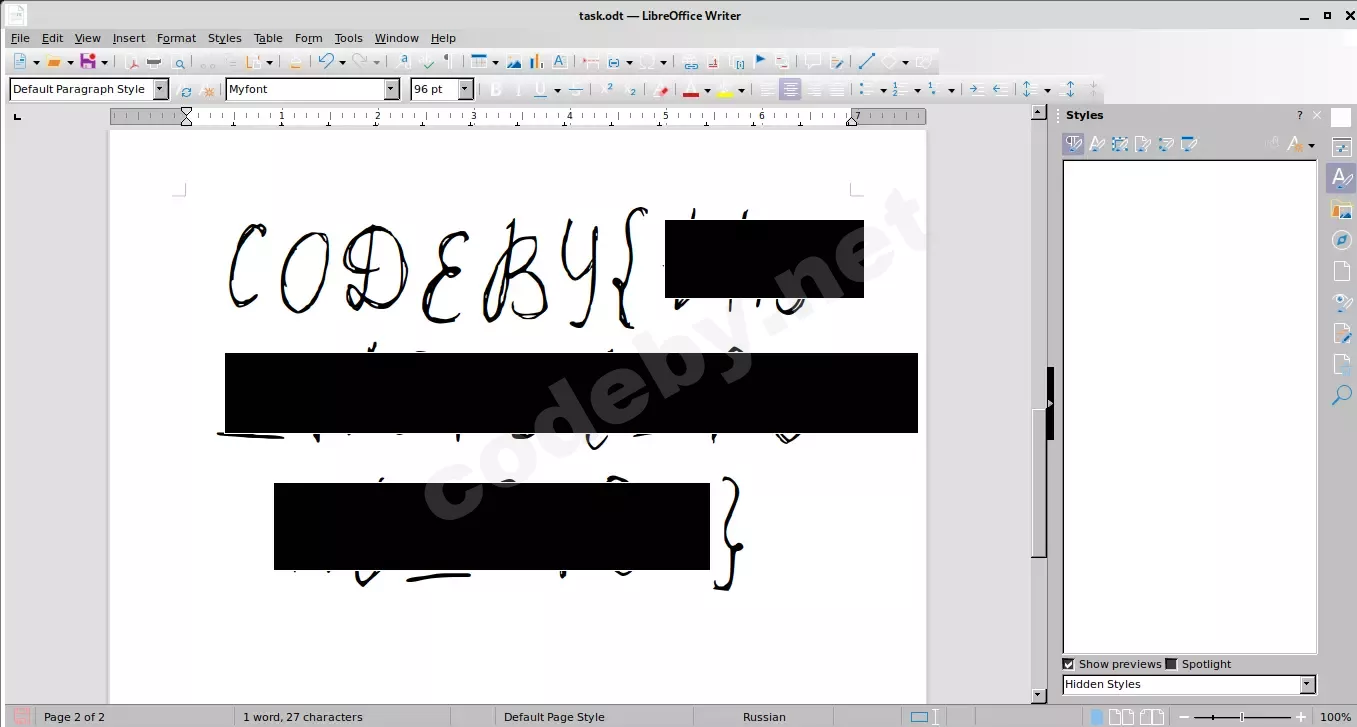Open the Format menu

(x=176, y=38)
